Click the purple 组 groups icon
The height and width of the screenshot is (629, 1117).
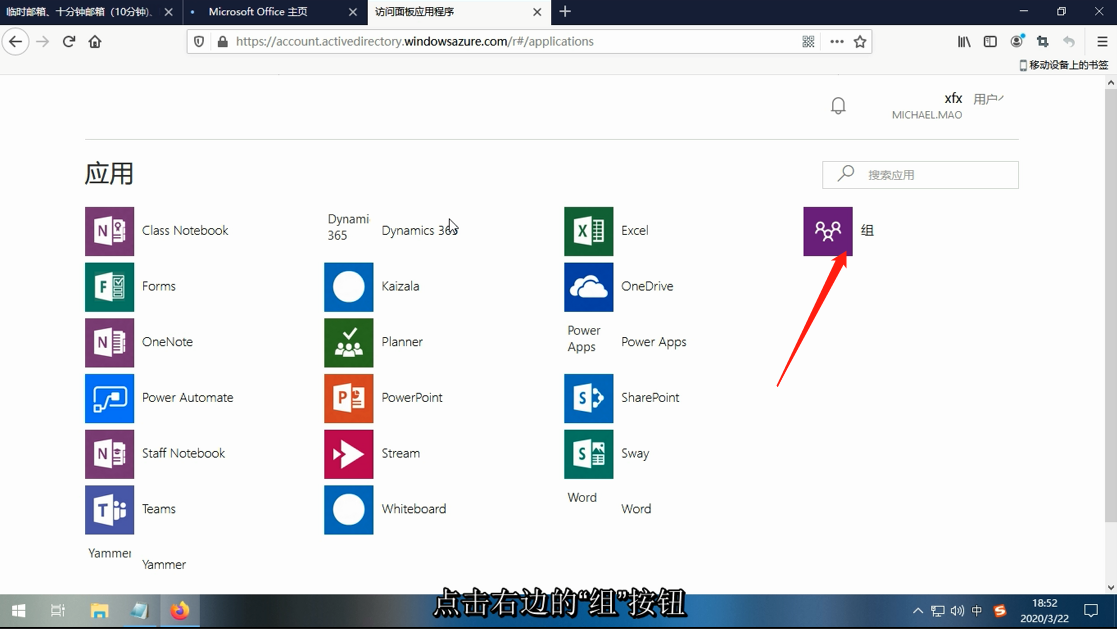[x=828, y=231]
